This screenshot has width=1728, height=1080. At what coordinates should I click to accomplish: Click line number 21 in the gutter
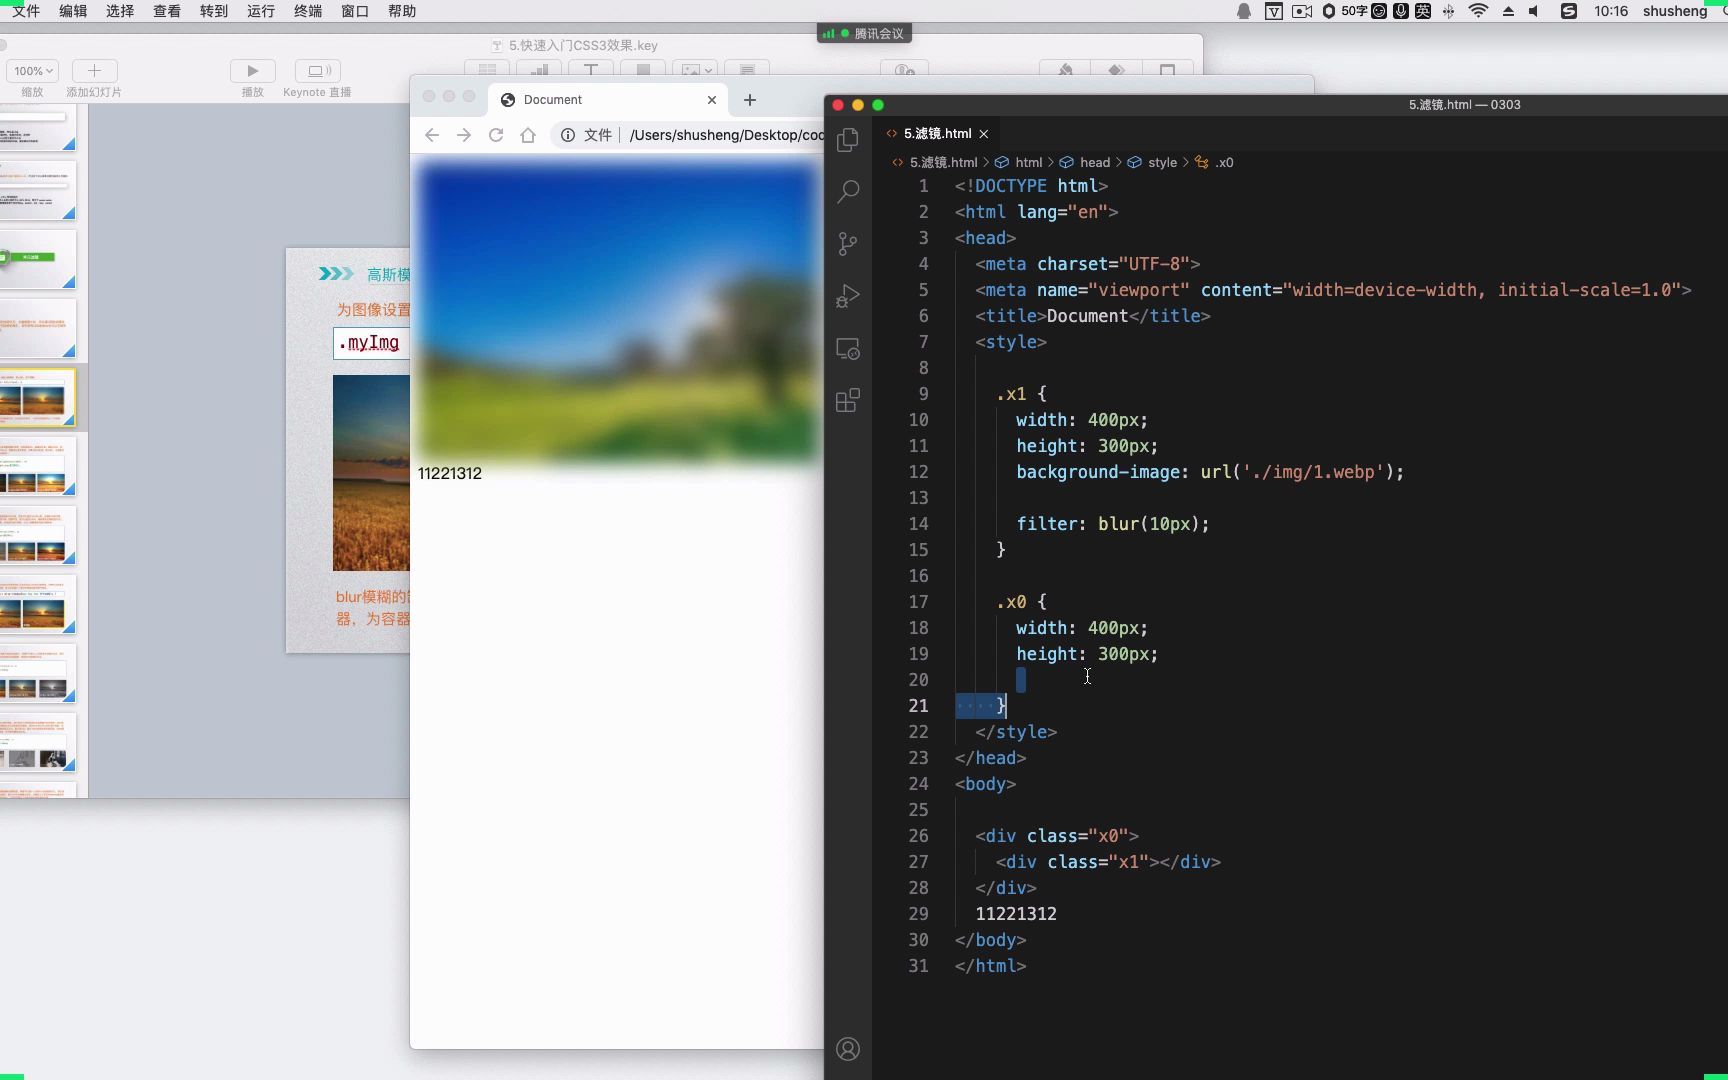point(918,706)
